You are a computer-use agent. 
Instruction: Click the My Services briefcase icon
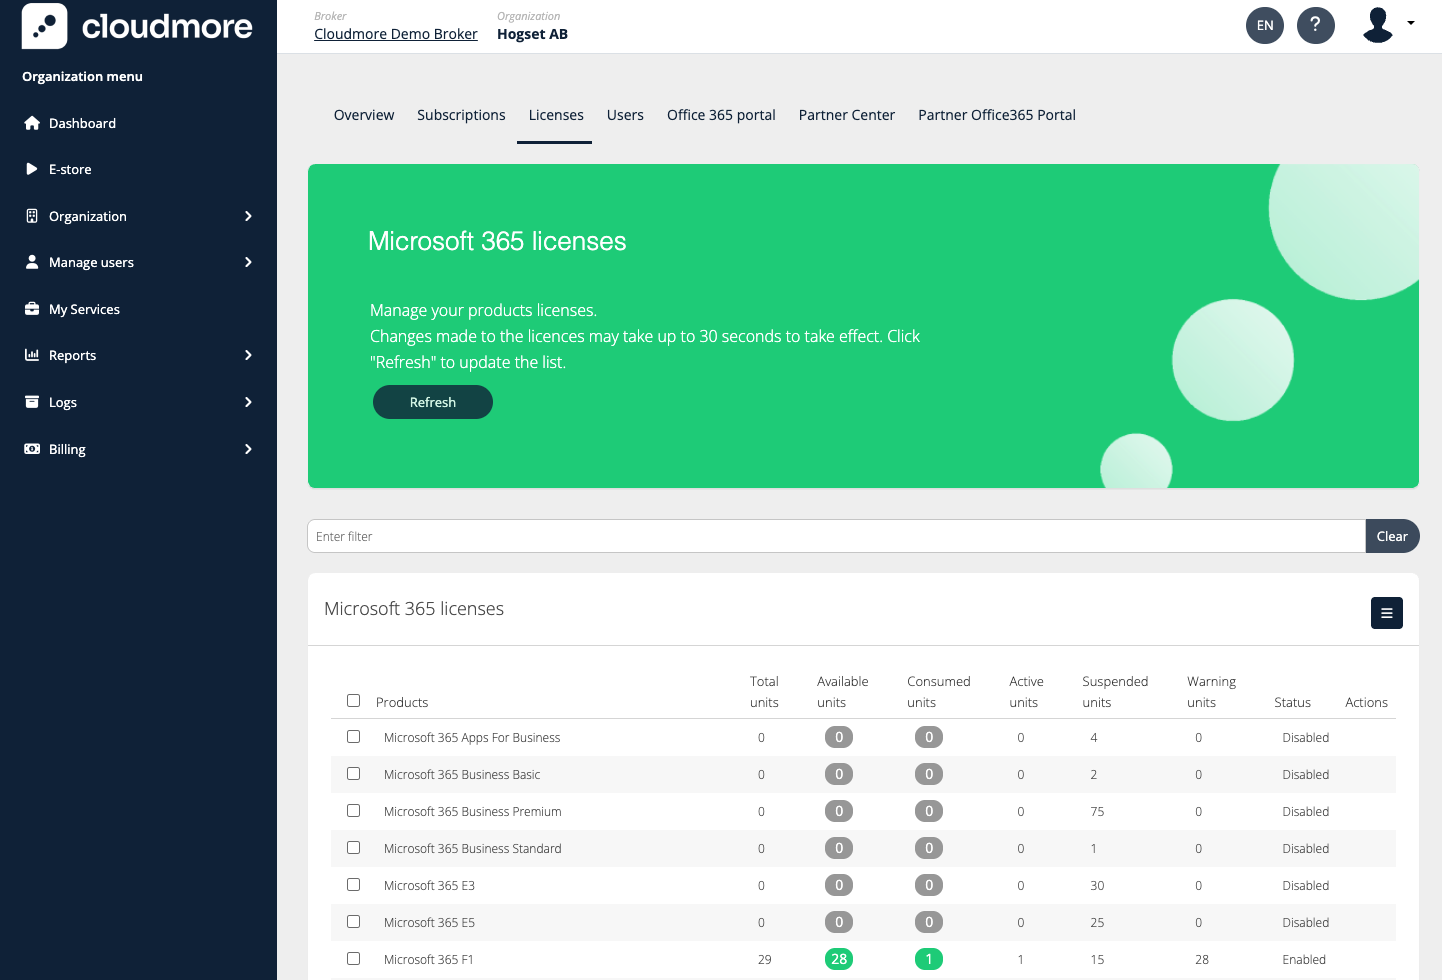[x=32, y=309]
